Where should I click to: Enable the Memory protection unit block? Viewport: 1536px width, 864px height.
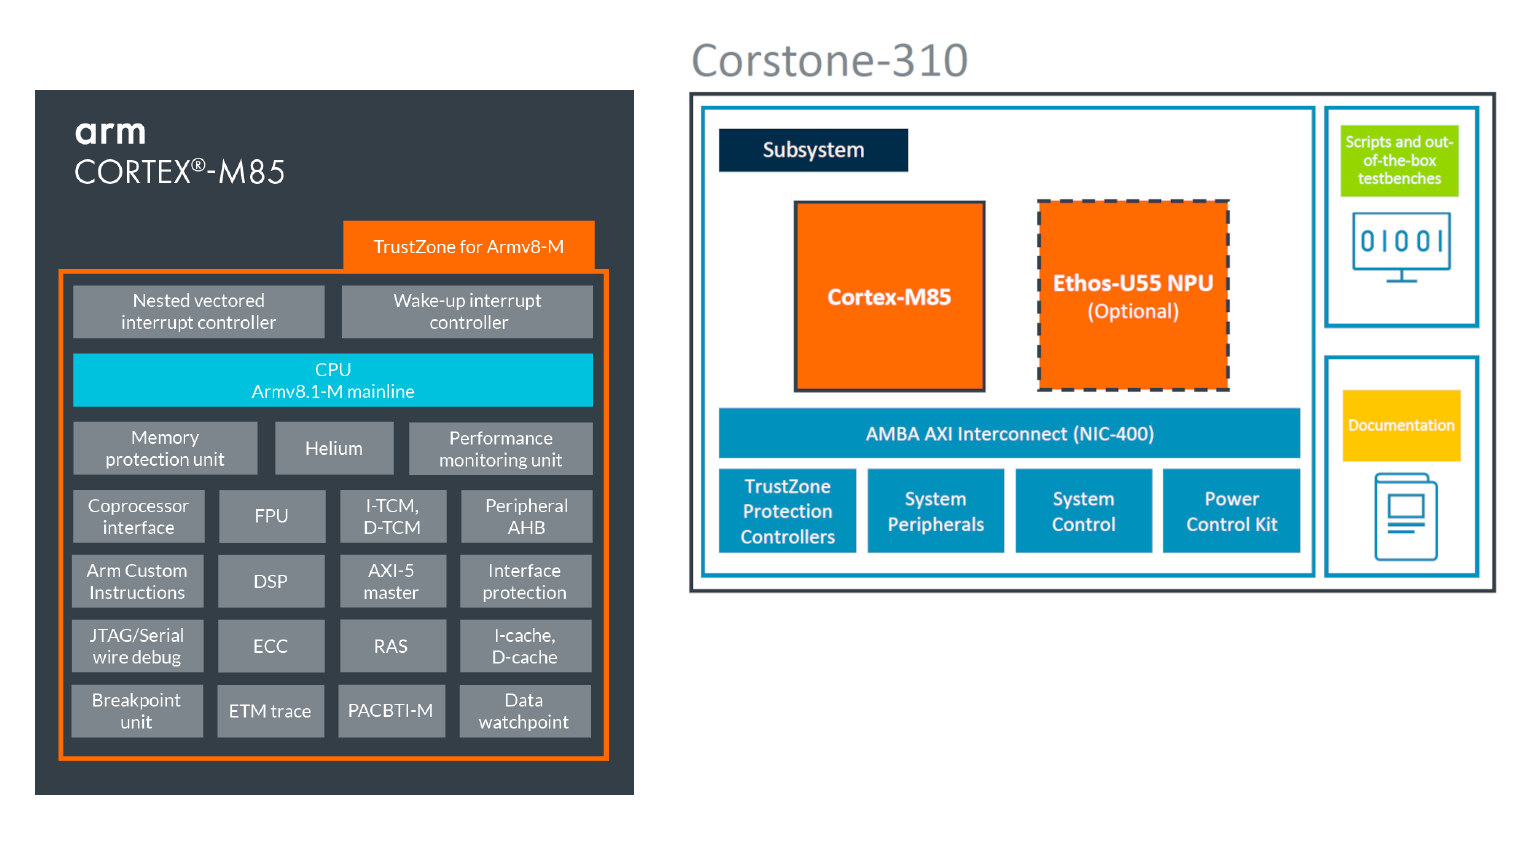click(x=164, y=448)
